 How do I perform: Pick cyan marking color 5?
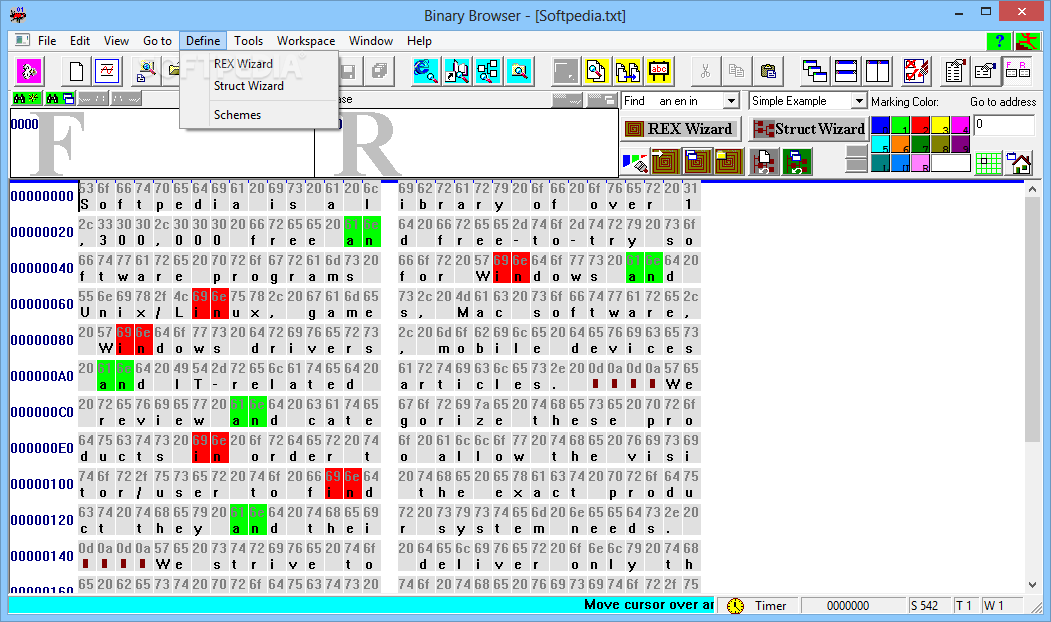tap(880, 144)
